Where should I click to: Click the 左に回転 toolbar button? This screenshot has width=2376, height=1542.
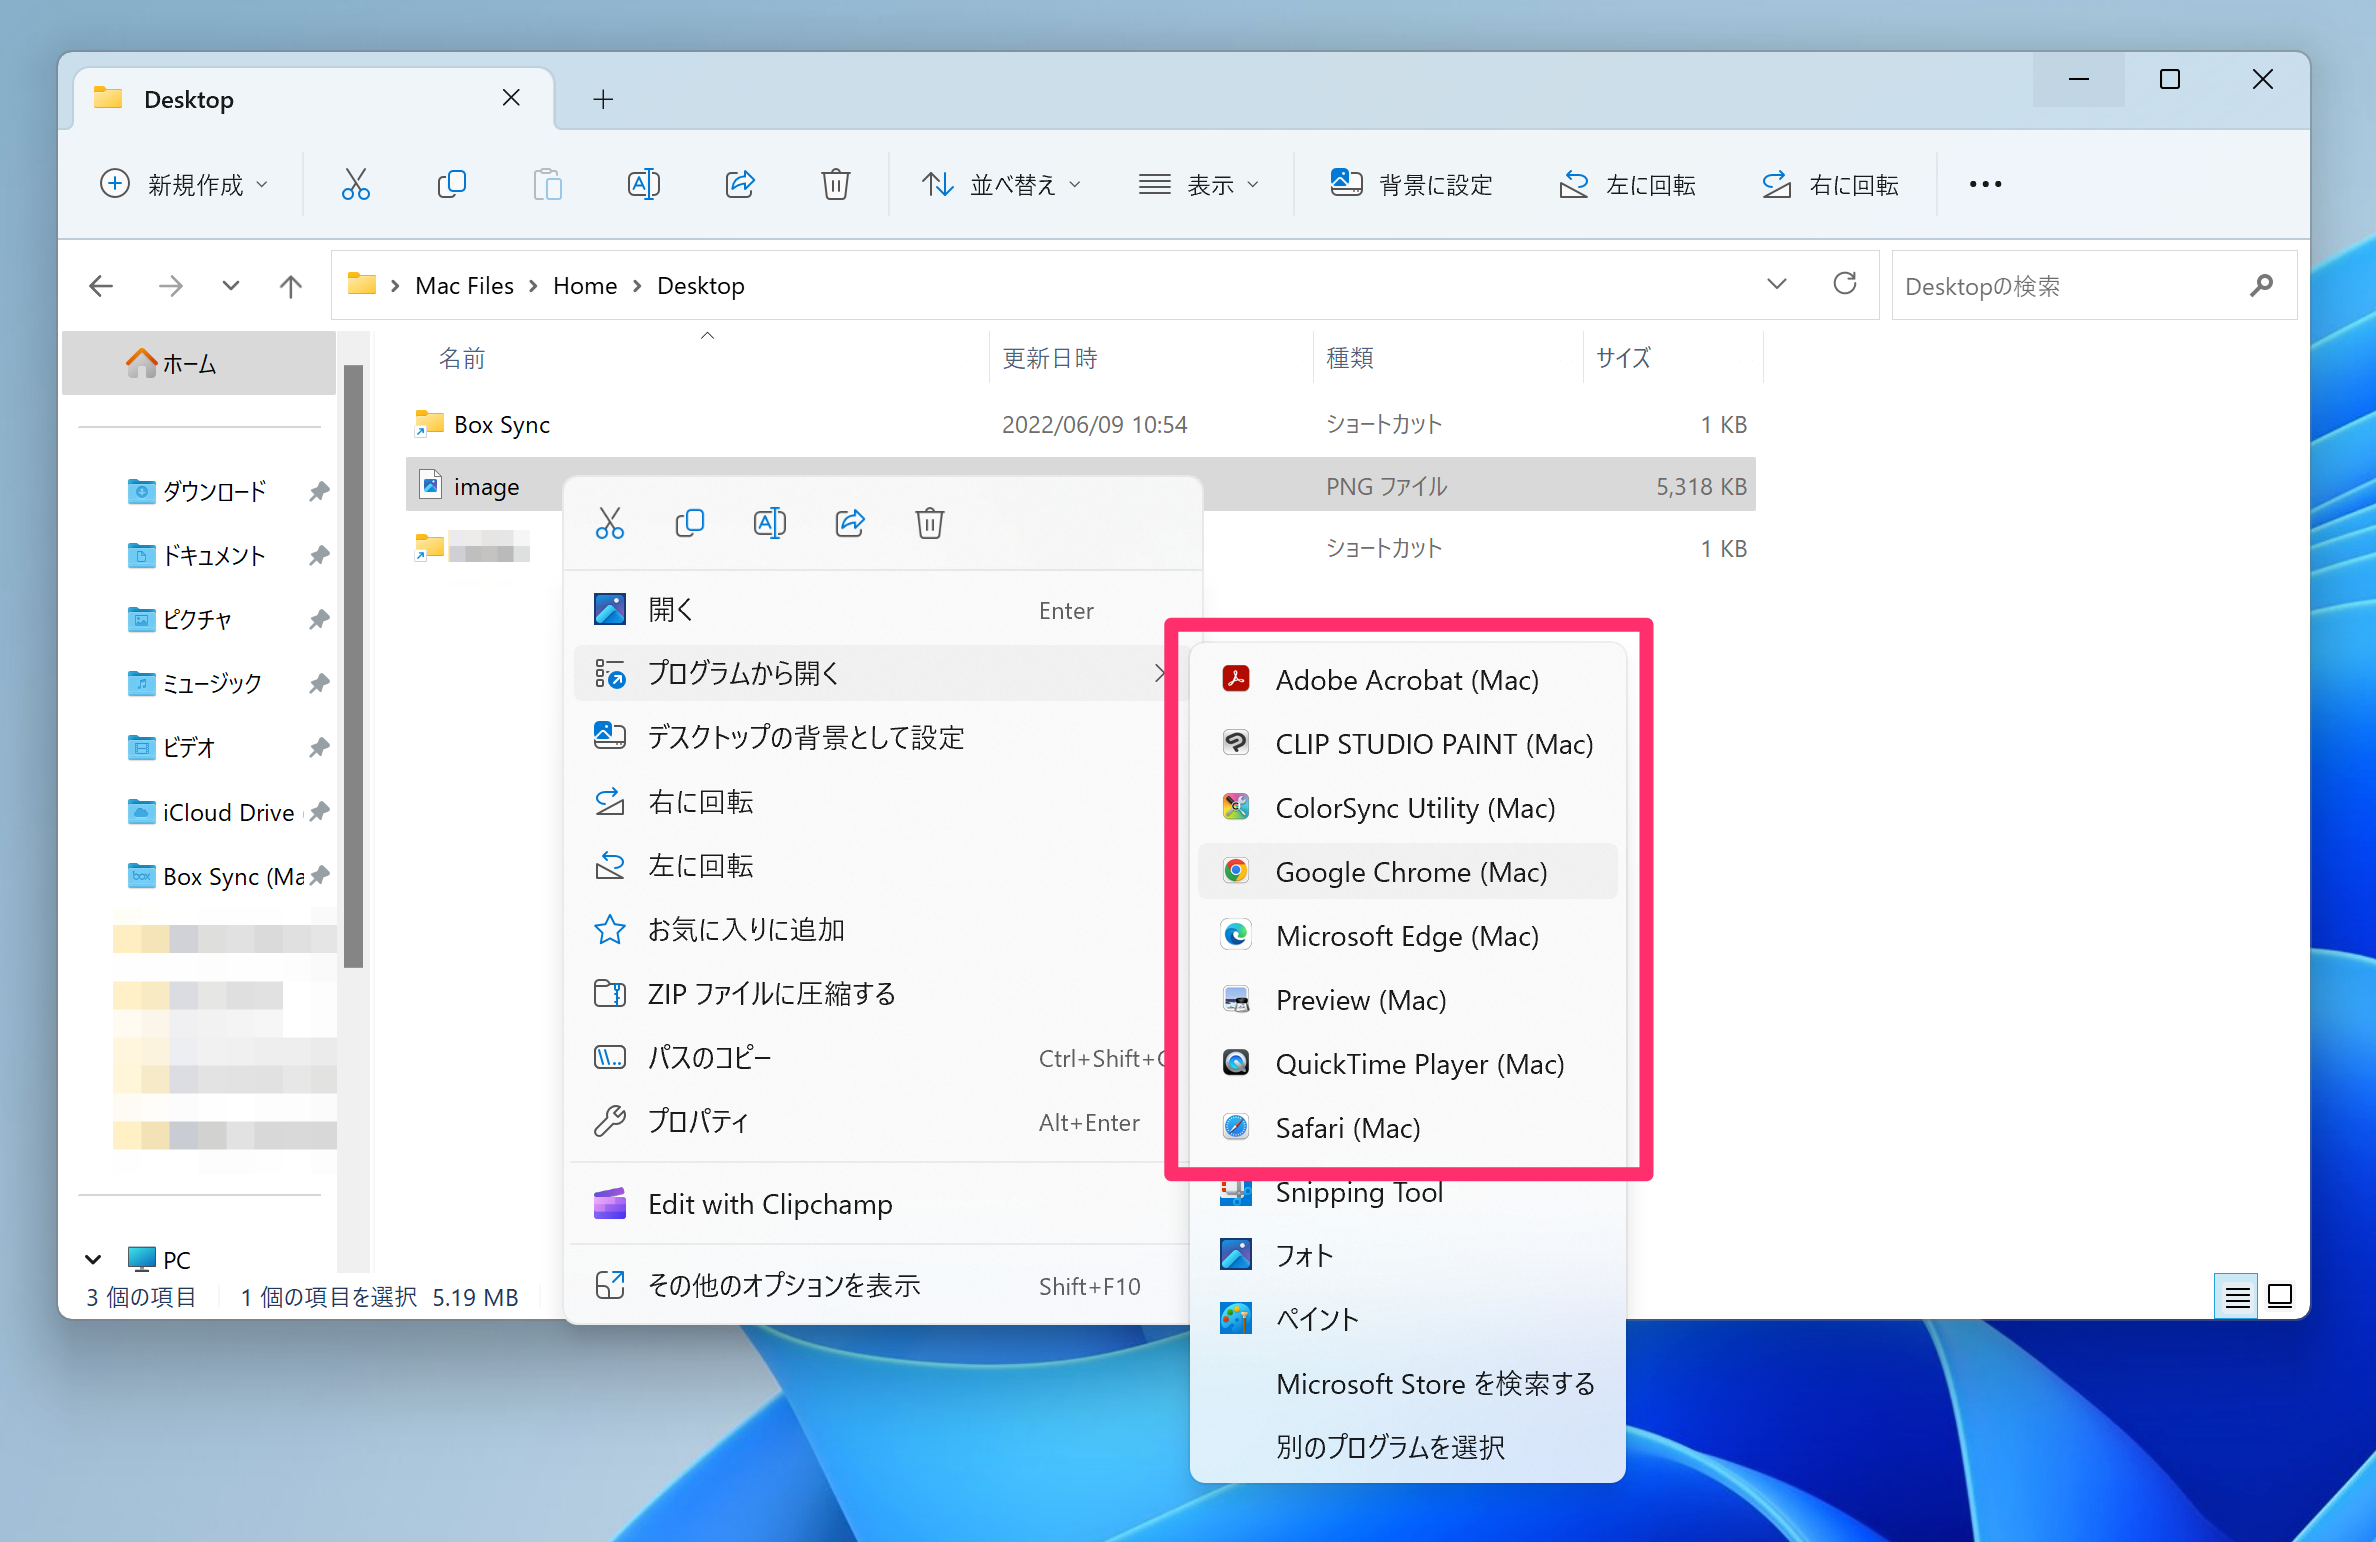point(1627,185)
